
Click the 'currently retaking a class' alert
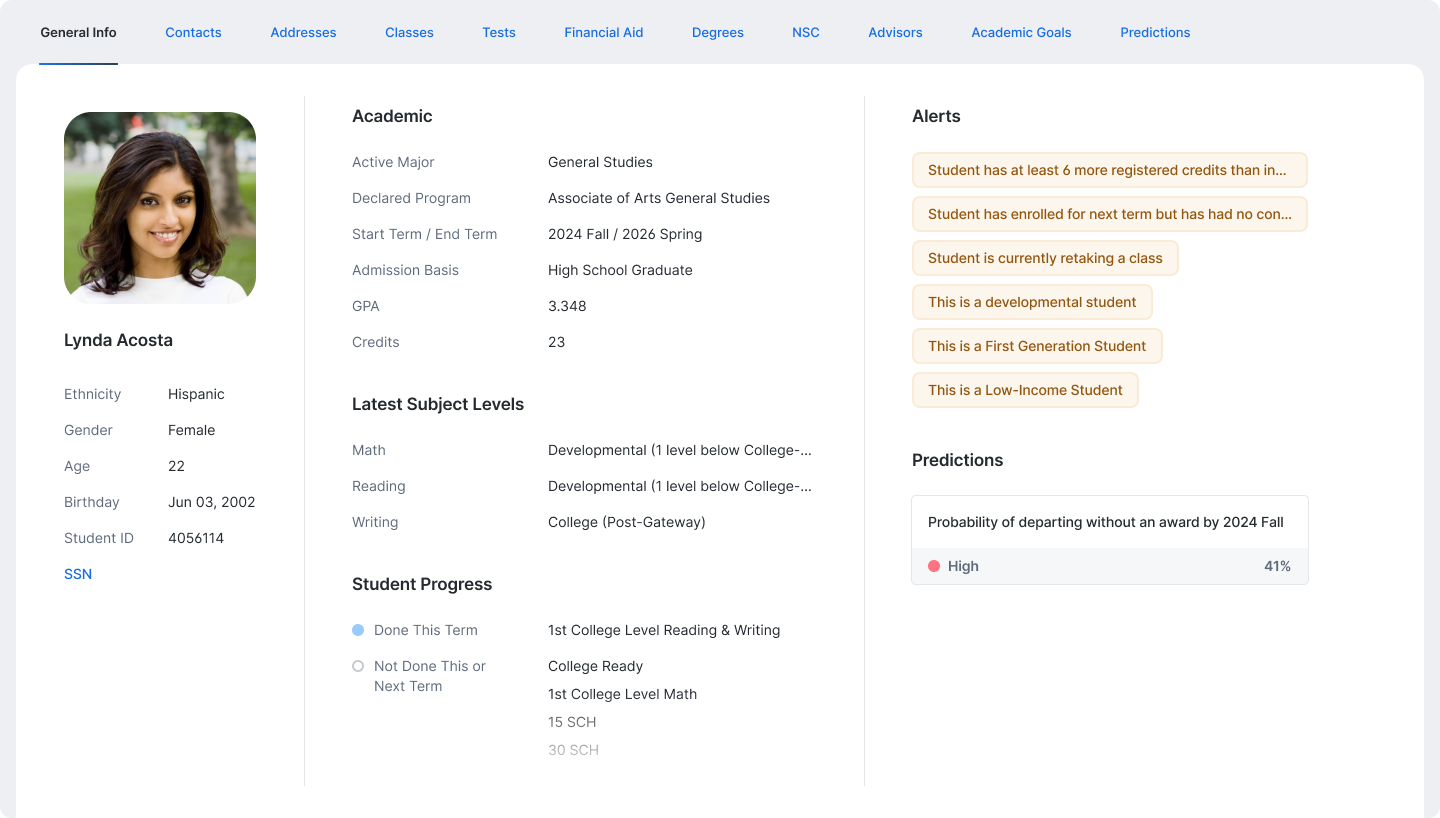tap(1045, 258)
